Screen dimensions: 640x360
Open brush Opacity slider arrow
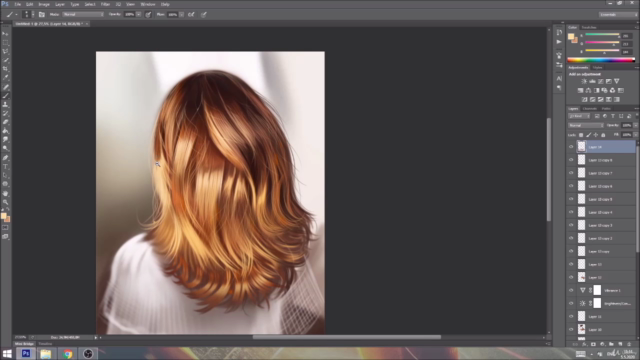click(x=139, y=14)
